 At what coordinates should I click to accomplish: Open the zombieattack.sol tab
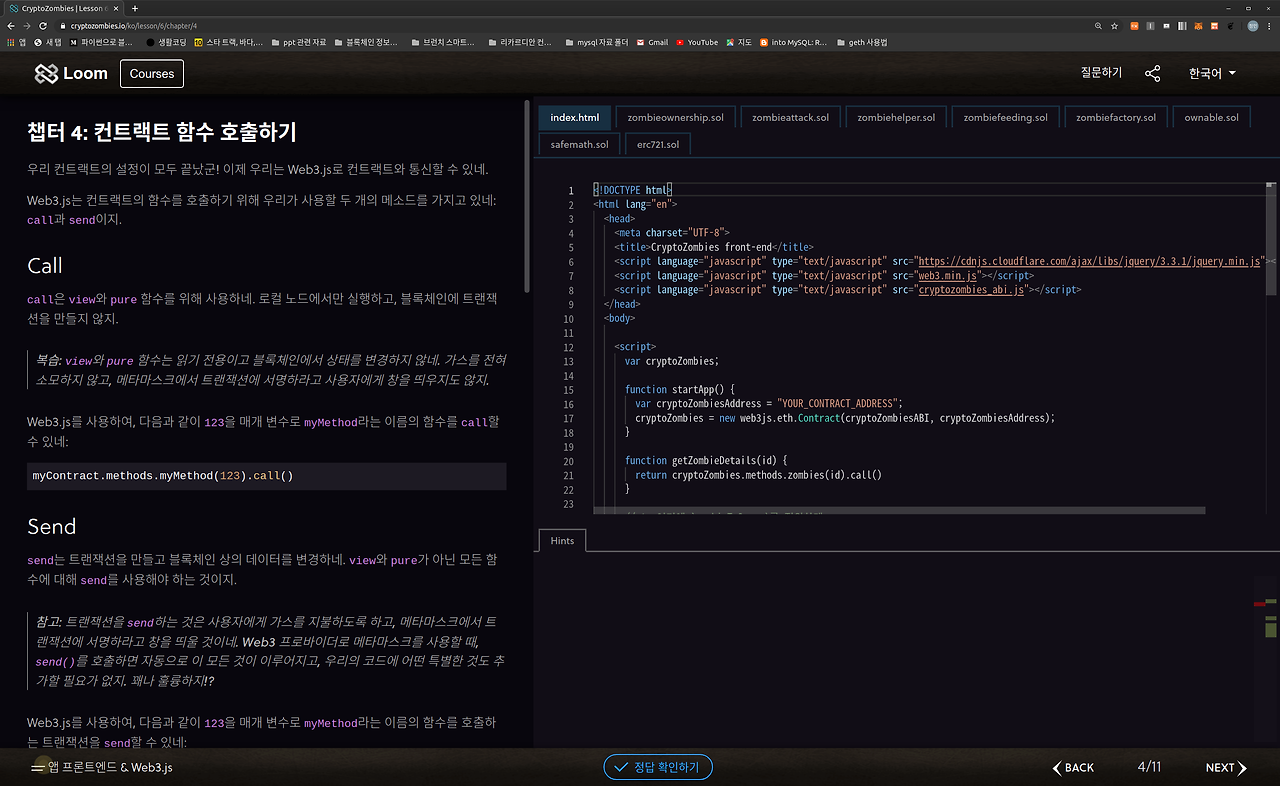pyautogui.click(x=791, y=117)
